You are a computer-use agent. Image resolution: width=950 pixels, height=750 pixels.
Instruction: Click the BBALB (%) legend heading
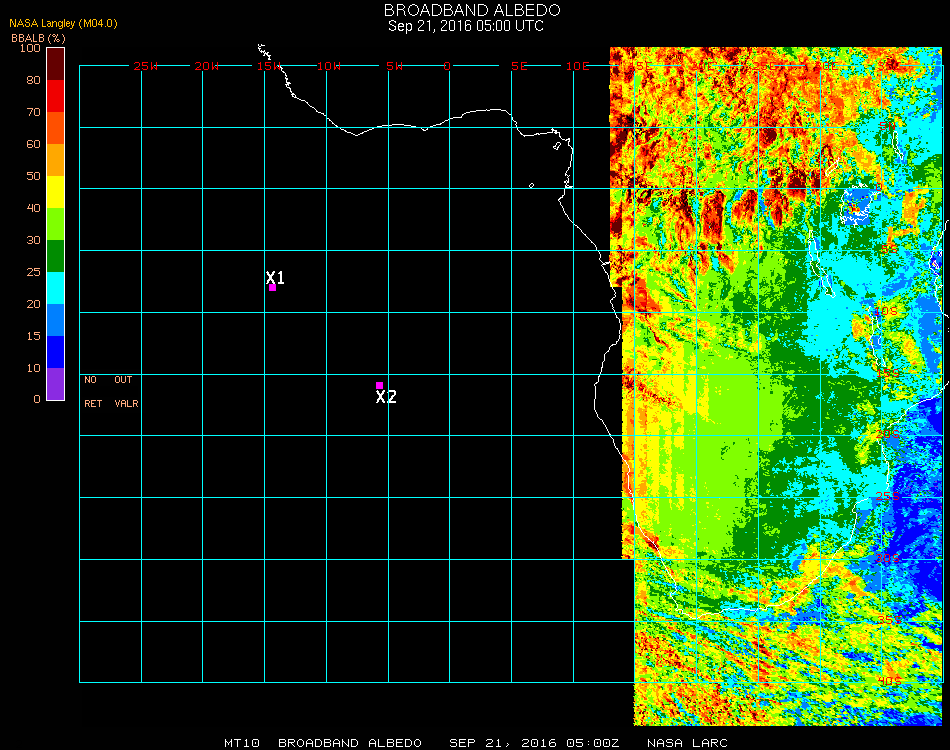click(40, 37)
